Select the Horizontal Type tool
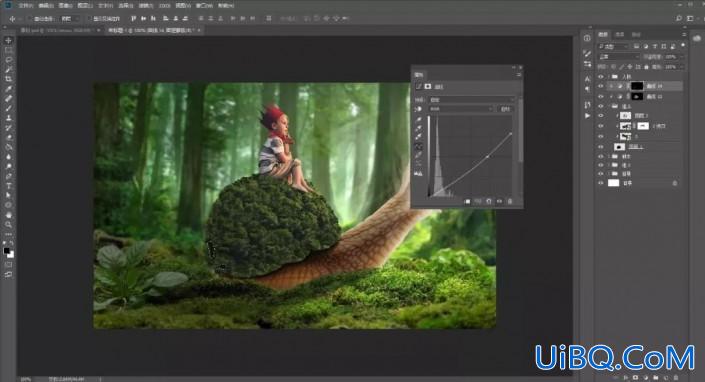Image resolution: width=705 pixels, height=382 pixels. click(x=8, y=186)
